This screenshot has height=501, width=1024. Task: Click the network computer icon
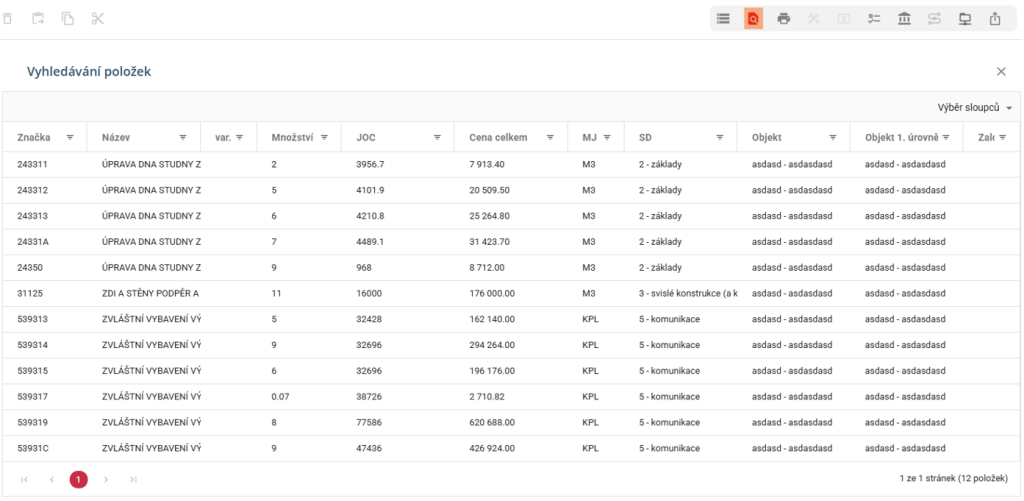coord(965,19)
